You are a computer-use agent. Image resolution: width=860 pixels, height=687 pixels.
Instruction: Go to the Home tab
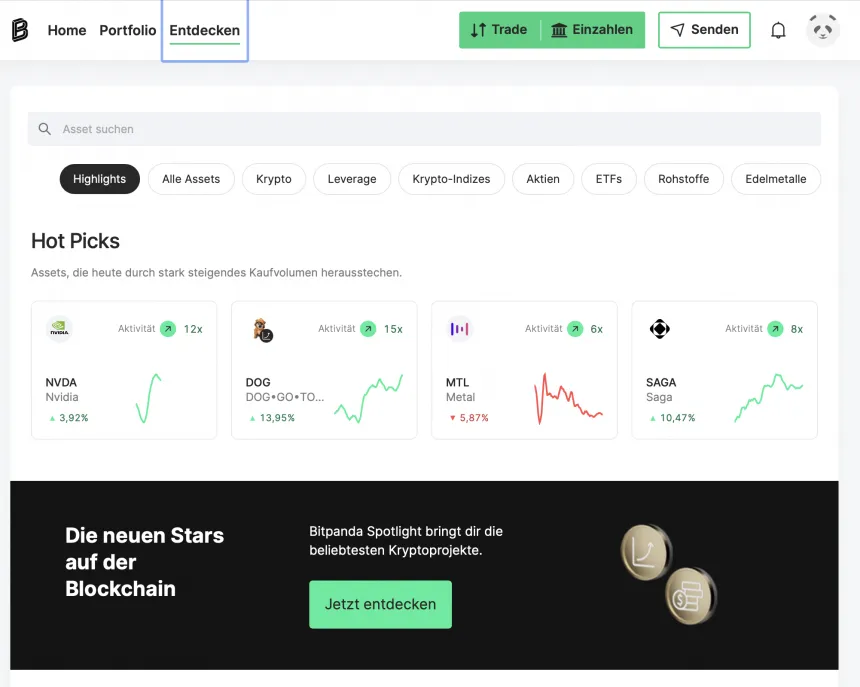(x=67, y=30)
